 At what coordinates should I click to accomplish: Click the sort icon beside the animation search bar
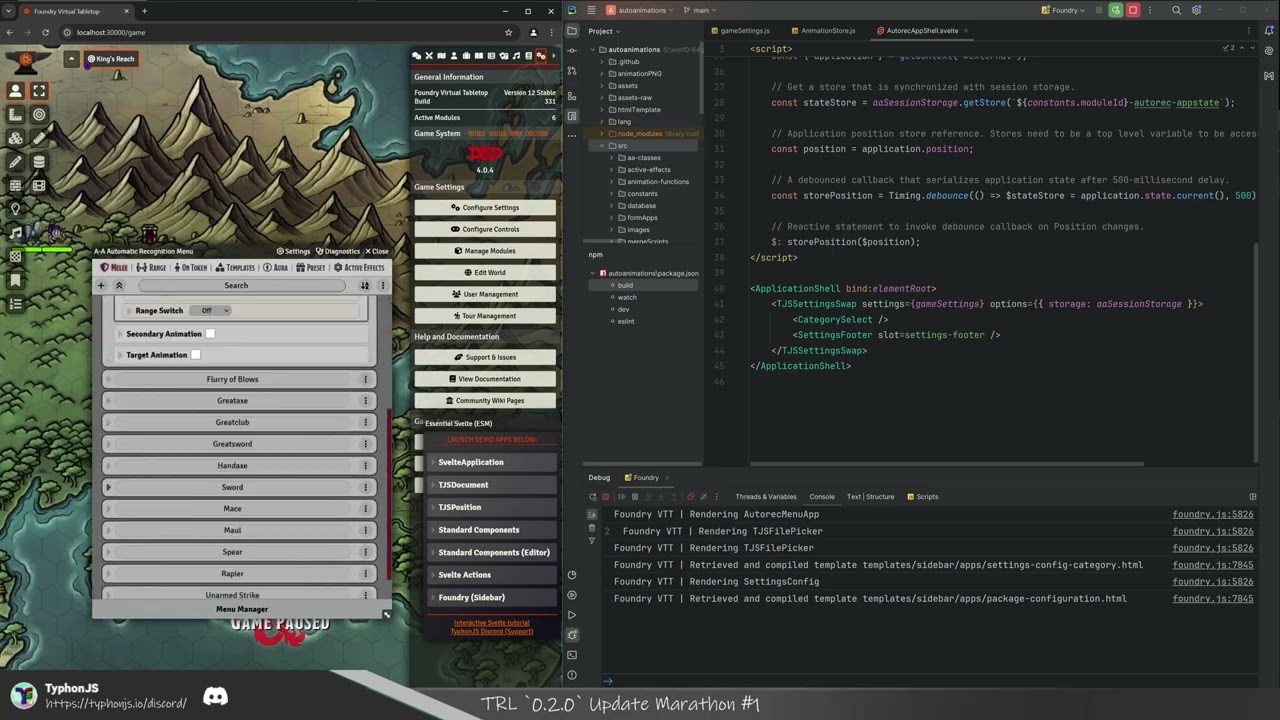coord(364,285)
